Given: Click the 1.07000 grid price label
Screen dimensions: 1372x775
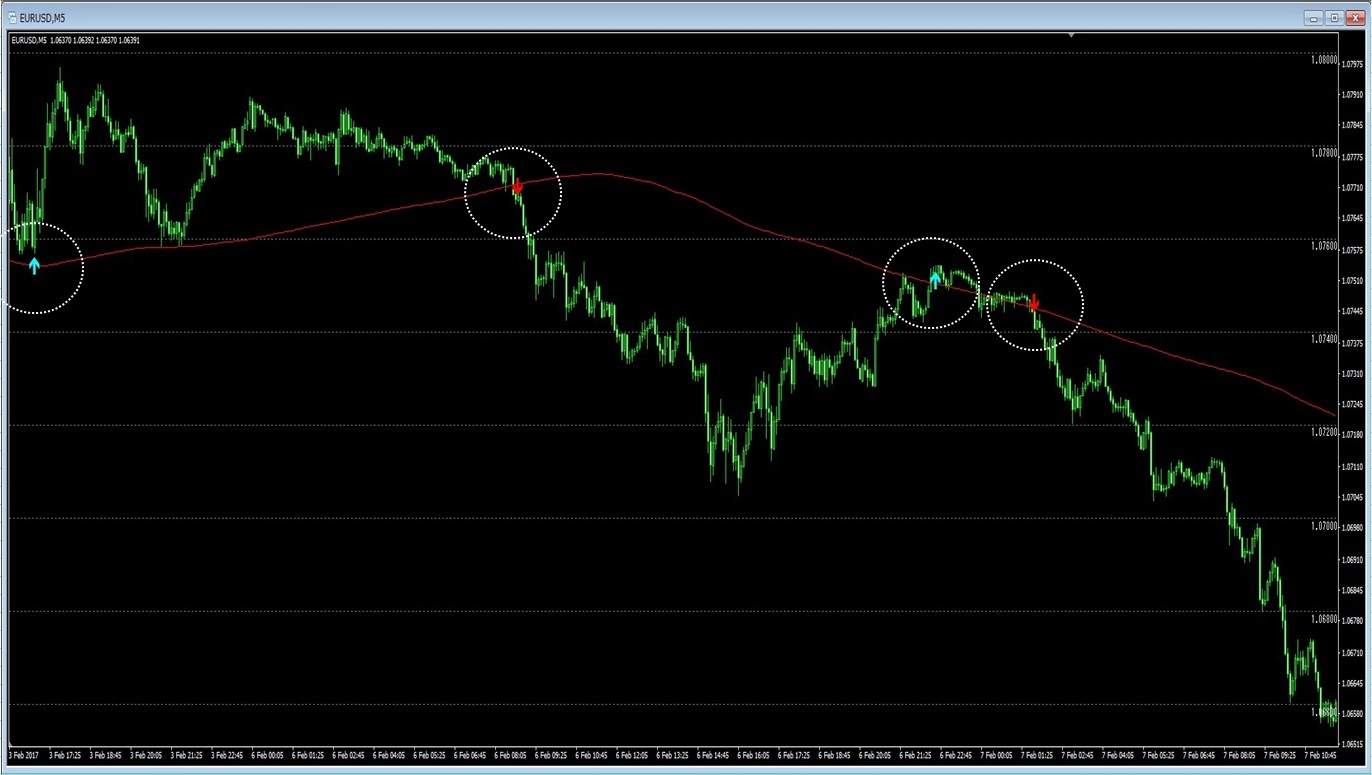Looking at the screenshot, I should point(1323,525).
